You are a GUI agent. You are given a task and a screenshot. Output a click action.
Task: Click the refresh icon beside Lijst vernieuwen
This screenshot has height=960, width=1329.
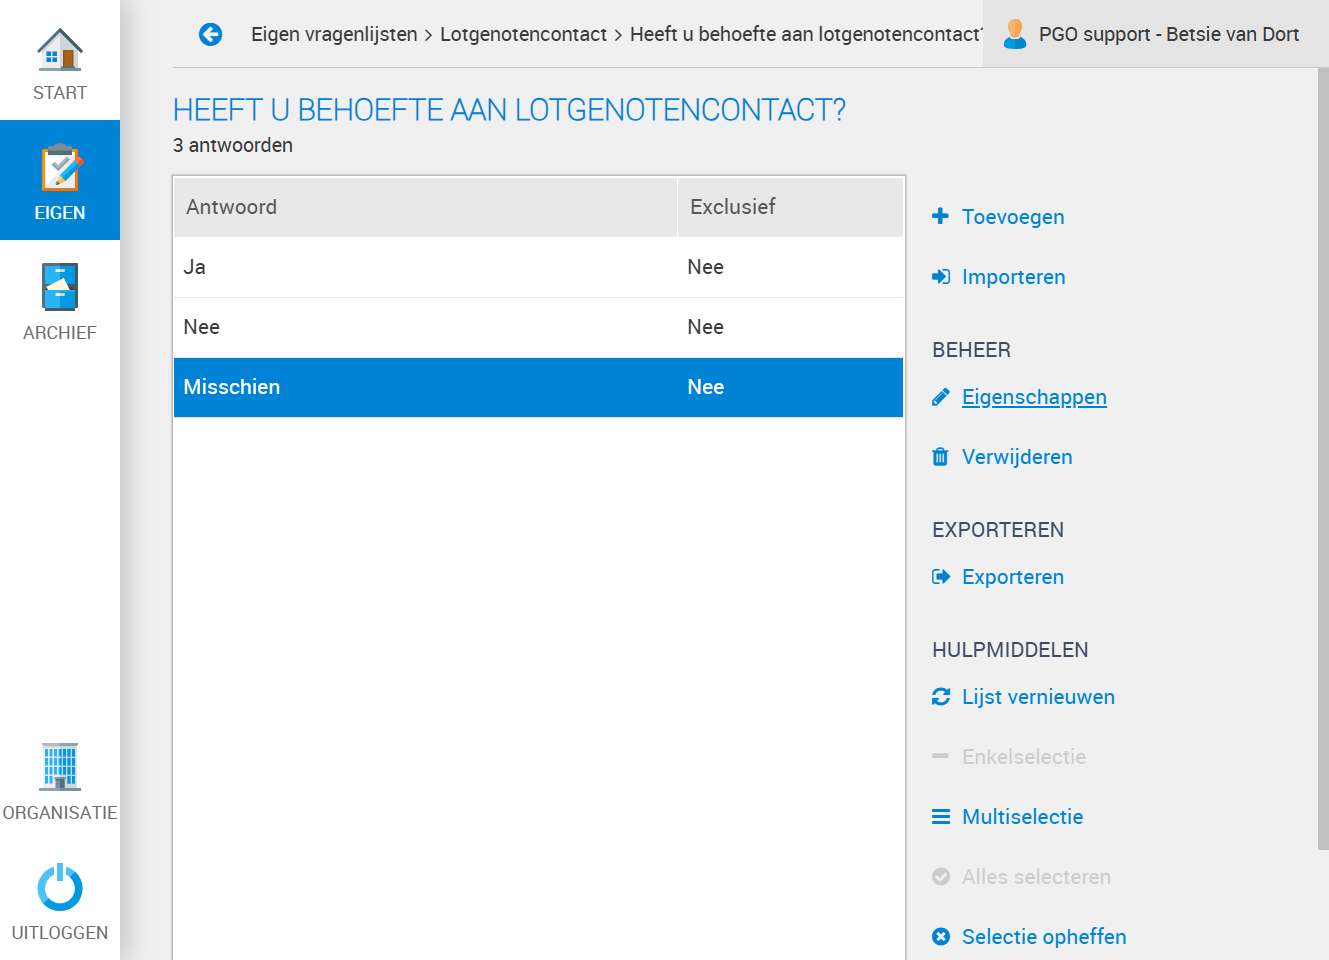941,697
